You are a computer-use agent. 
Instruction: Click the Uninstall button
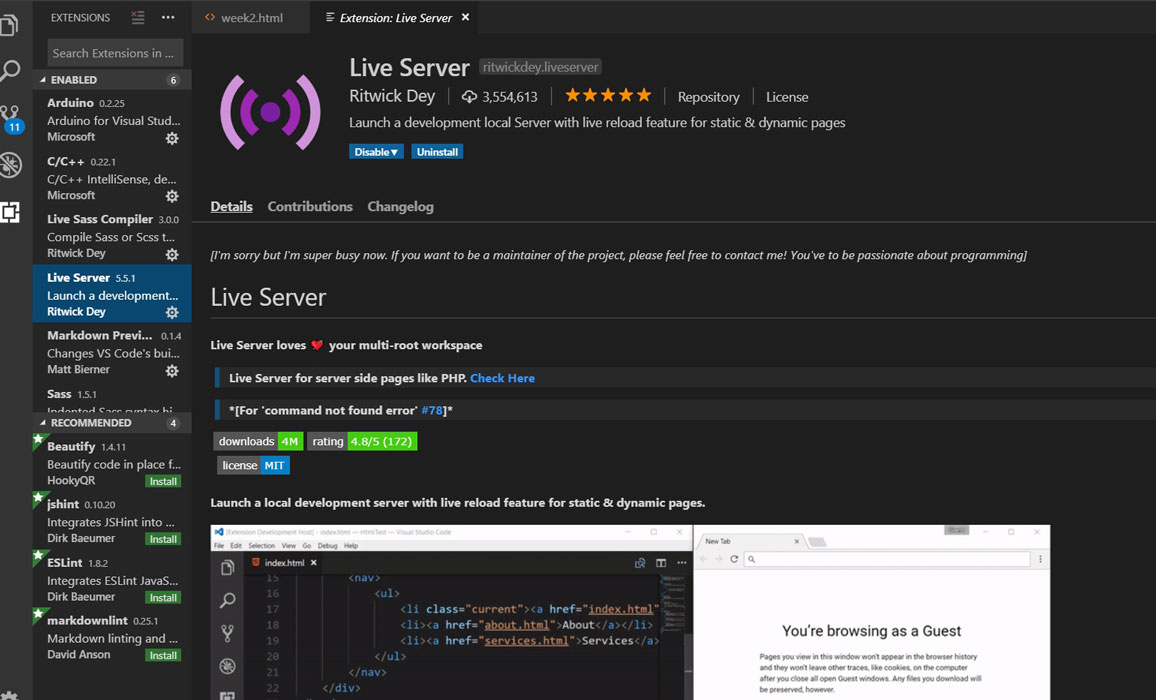pos(437,152)
